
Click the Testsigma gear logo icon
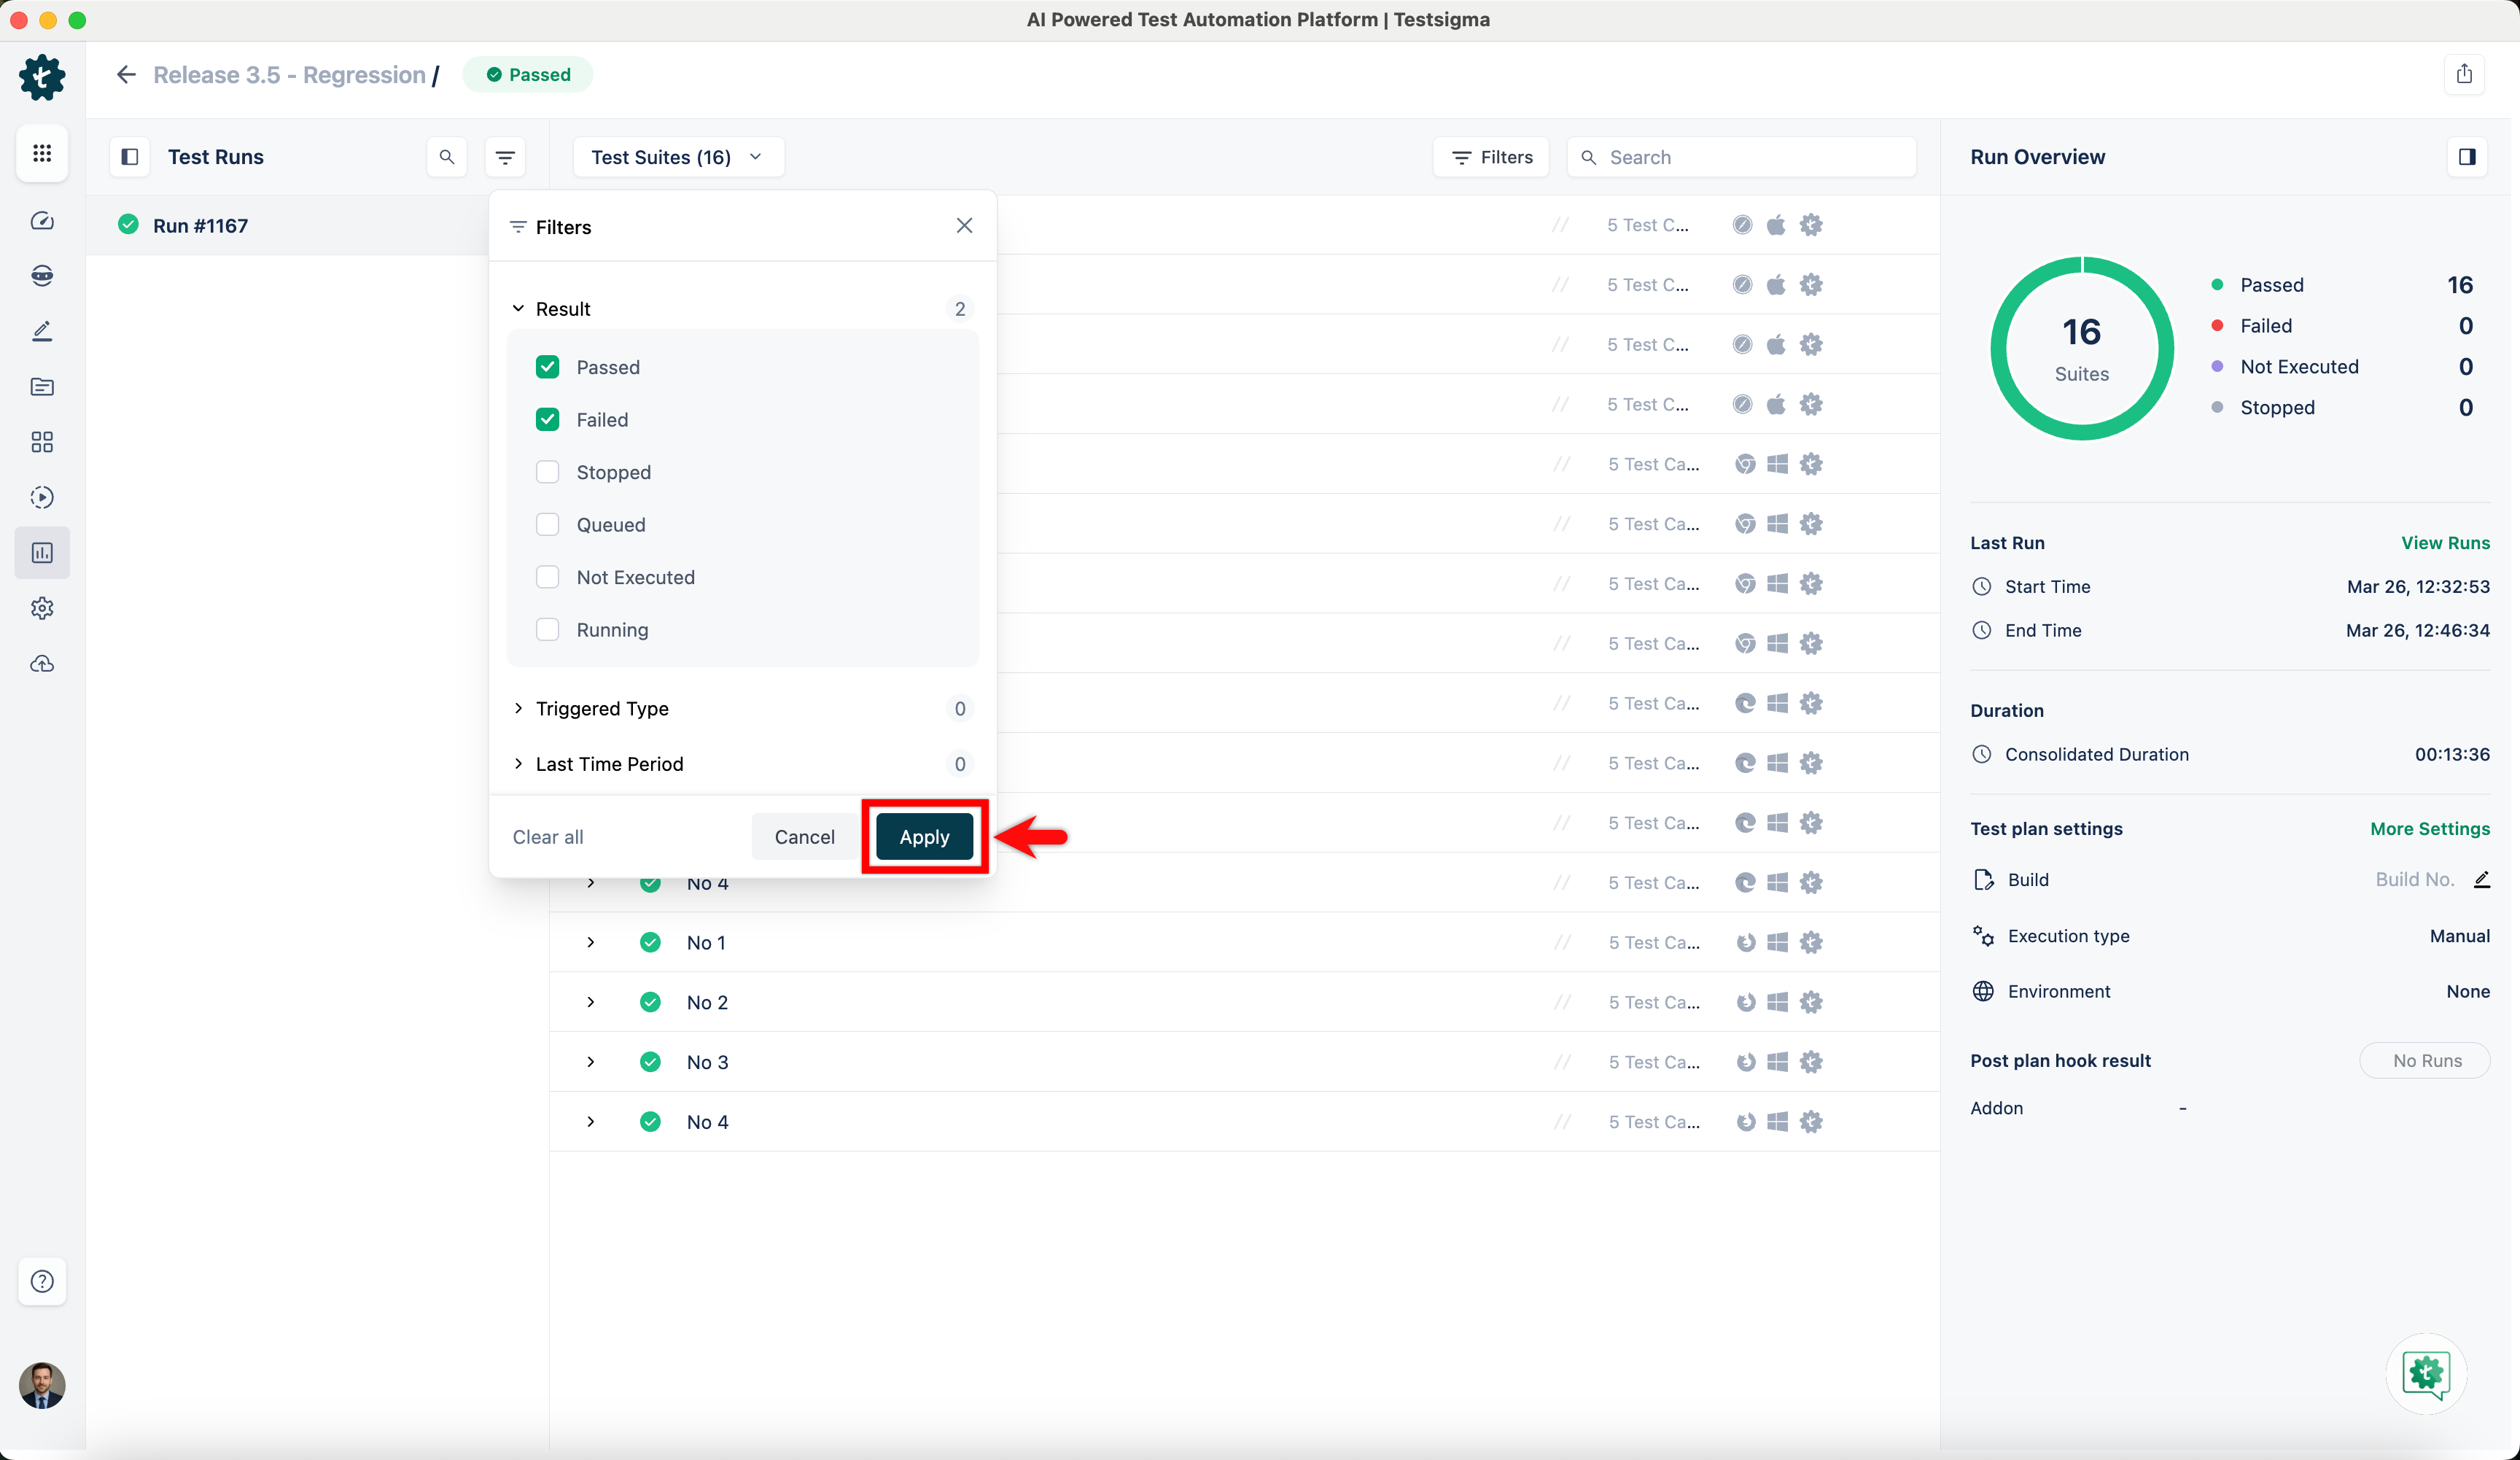click(42, 77)
